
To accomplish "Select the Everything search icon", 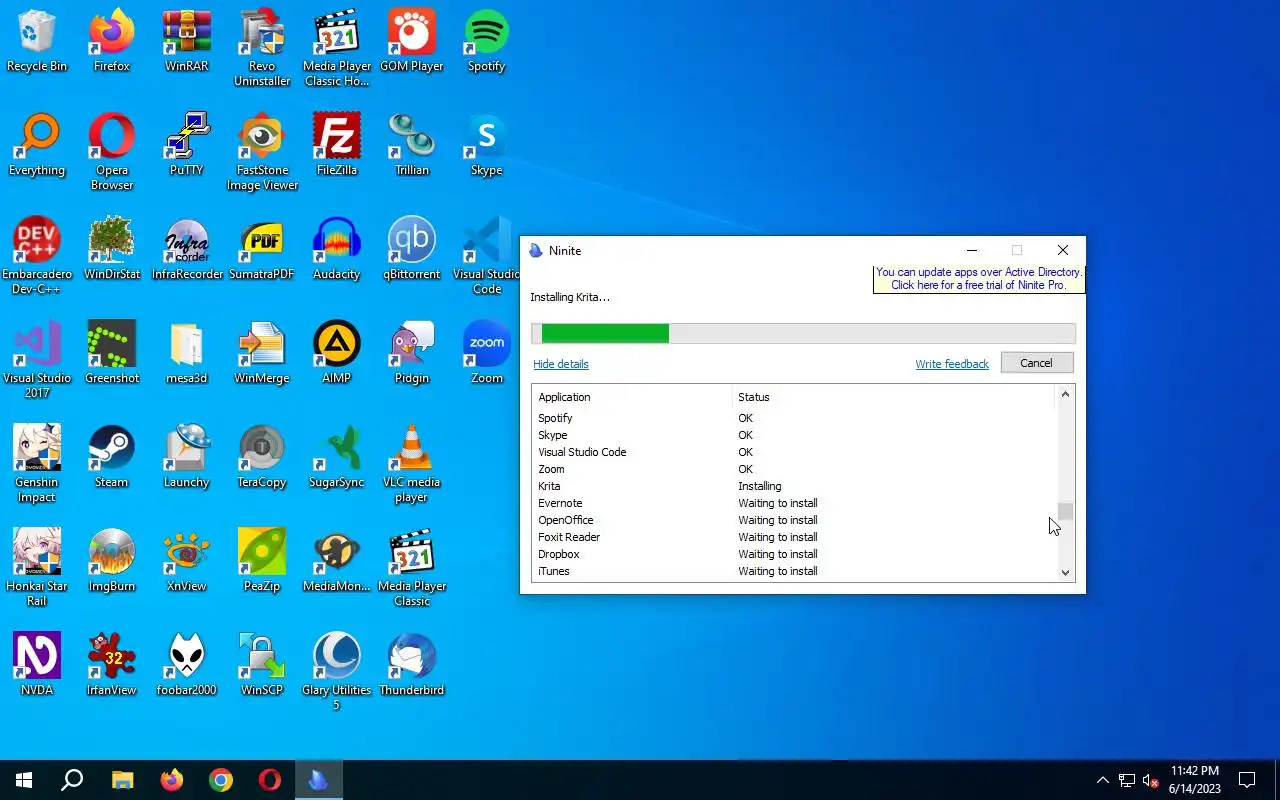I will coord(37,145).
